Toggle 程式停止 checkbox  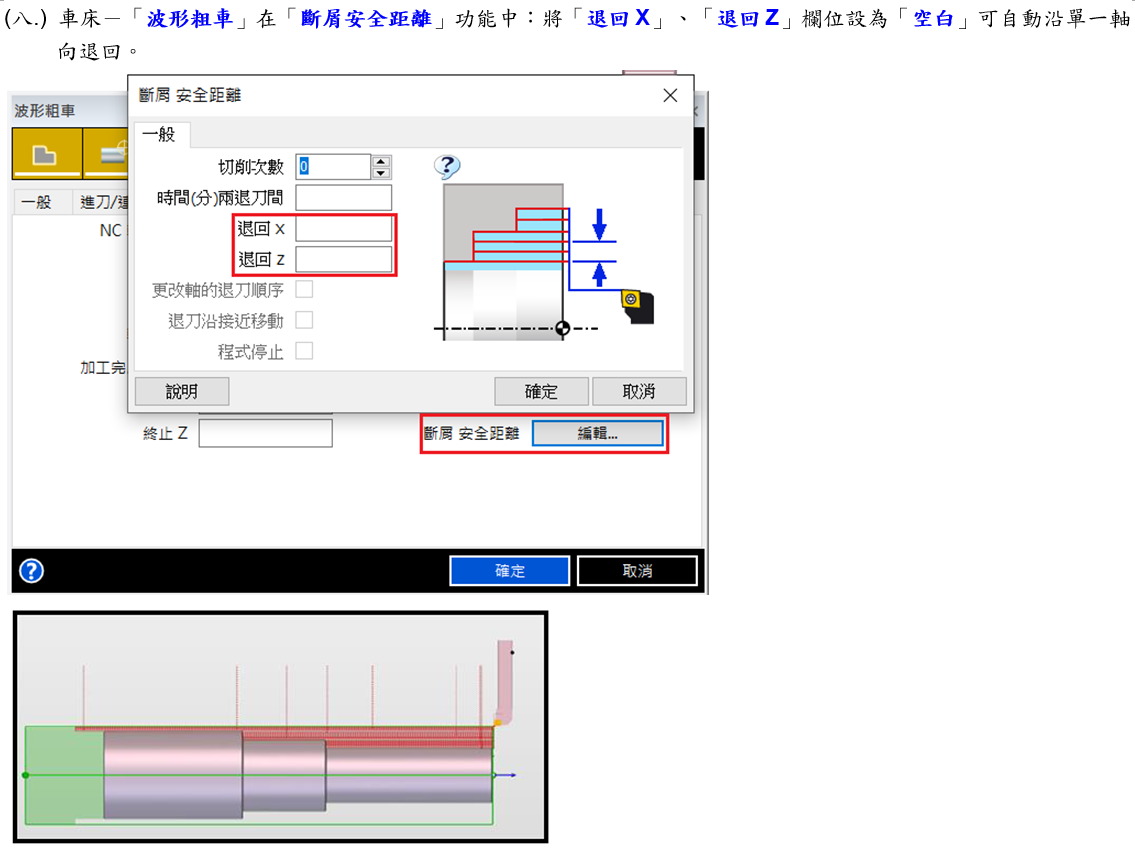coord(304,351)
